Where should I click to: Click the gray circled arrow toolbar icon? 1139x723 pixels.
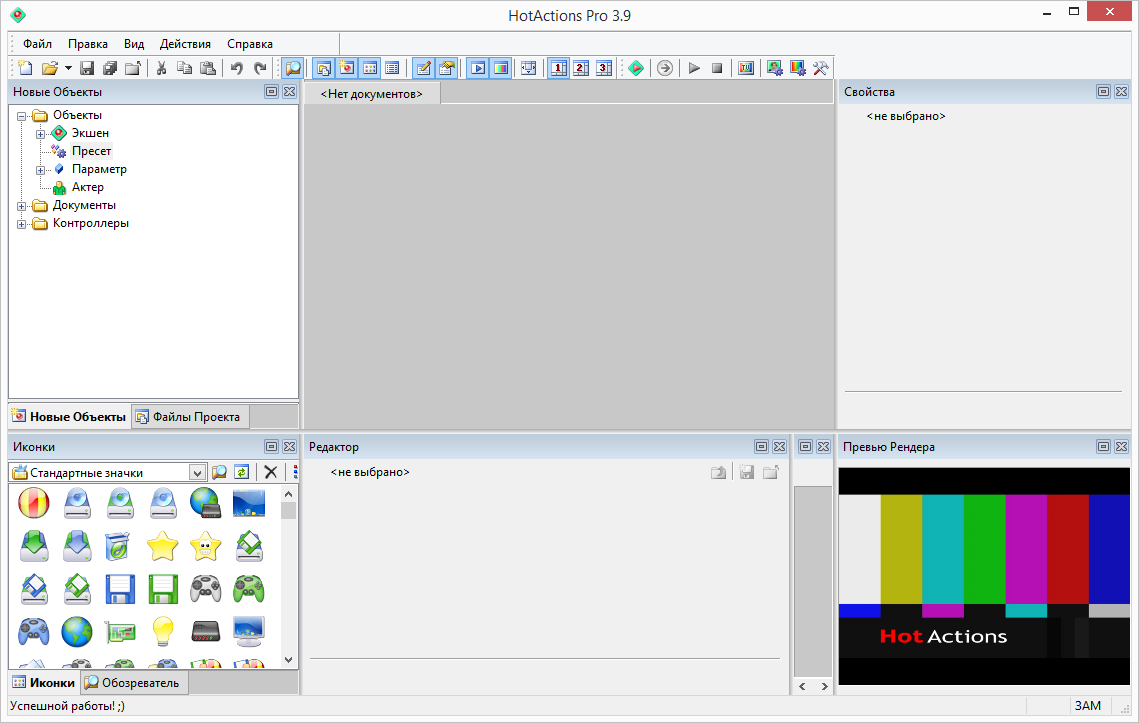[665, 68]
